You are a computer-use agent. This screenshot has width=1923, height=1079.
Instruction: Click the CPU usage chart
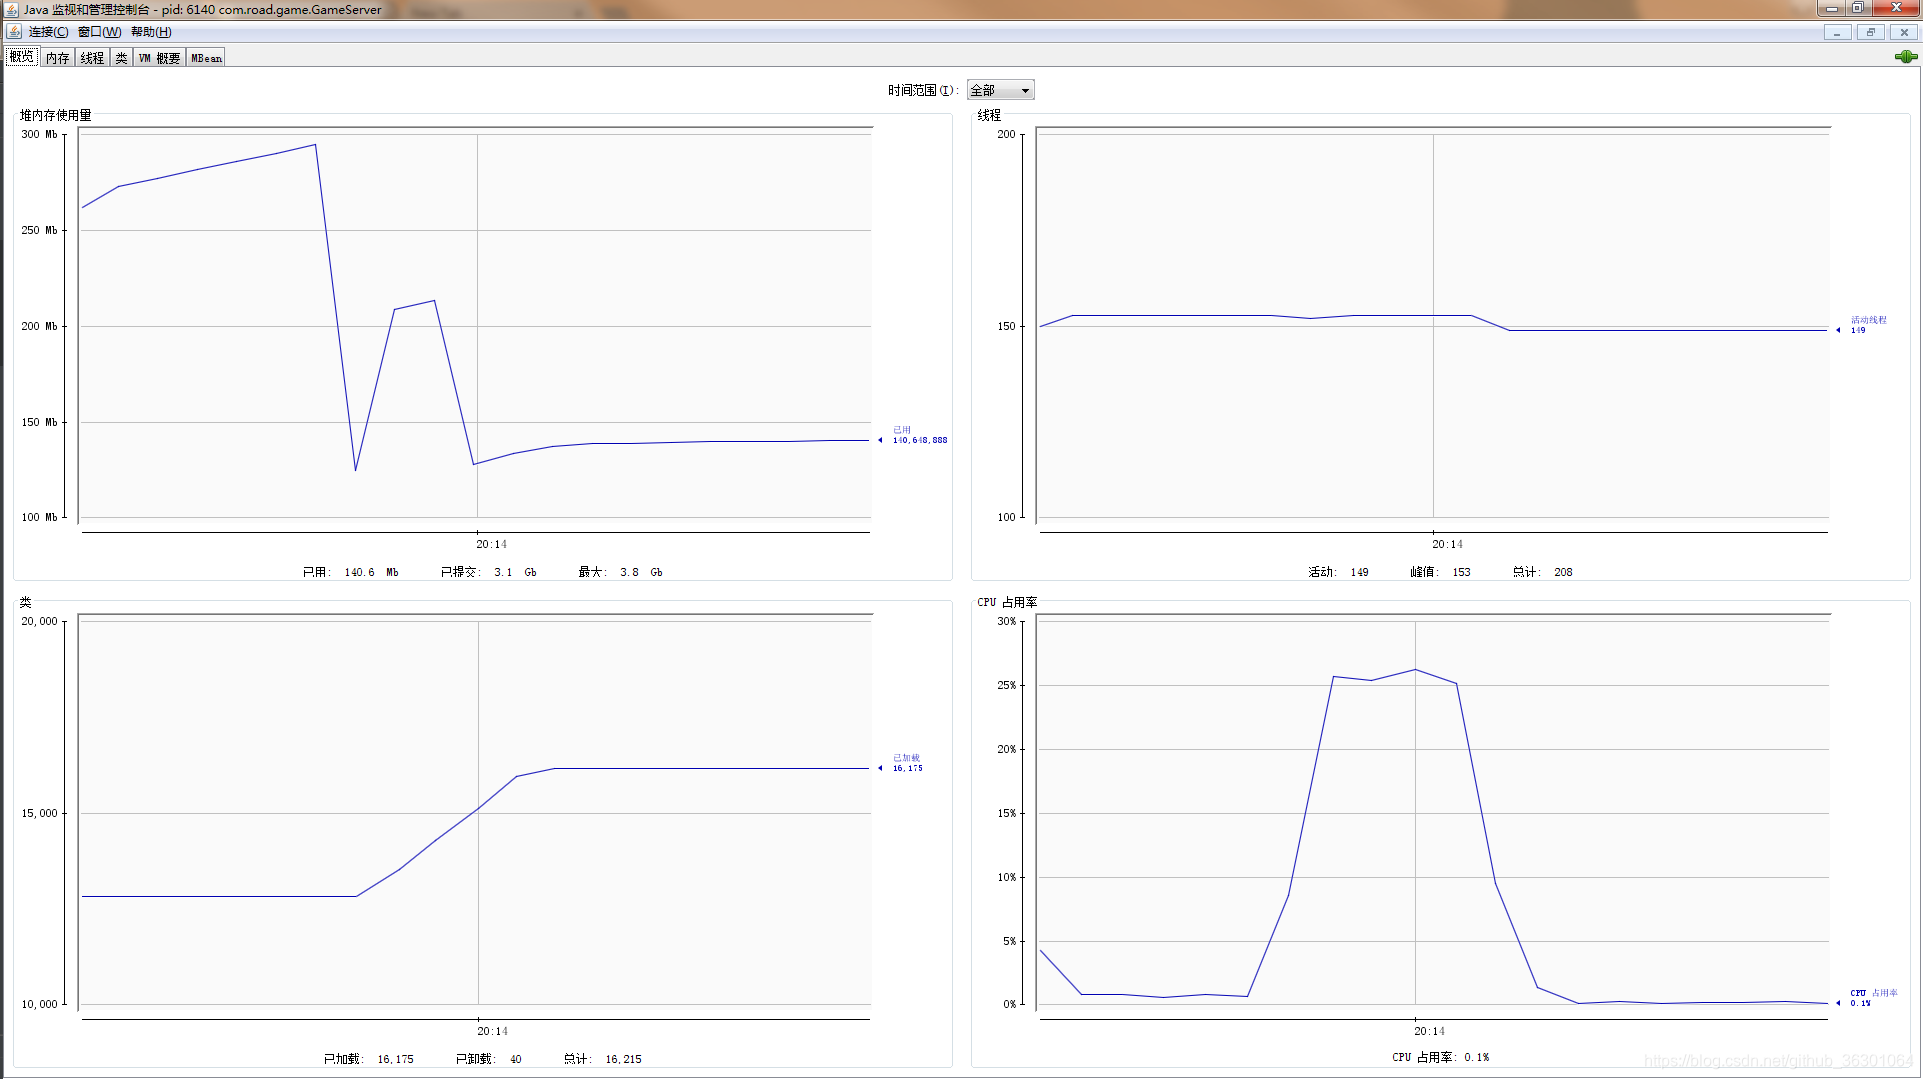tap(1433, 812)
